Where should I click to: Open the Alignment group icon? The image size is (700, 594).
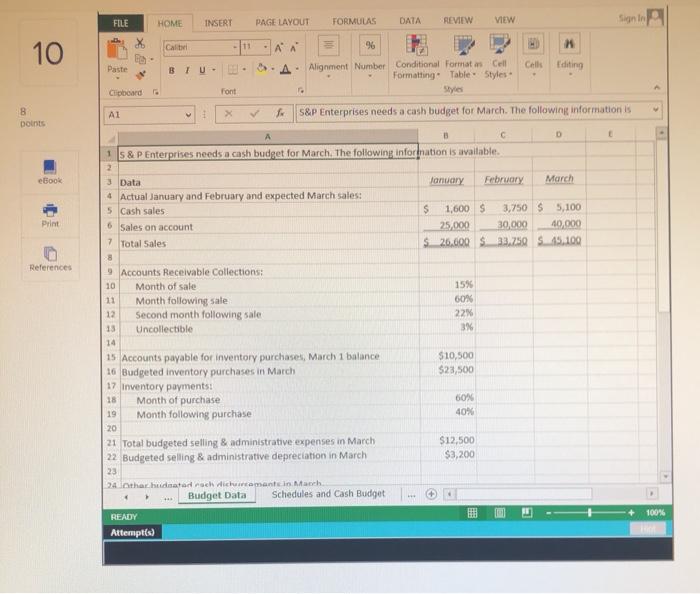tap(328, 46)
